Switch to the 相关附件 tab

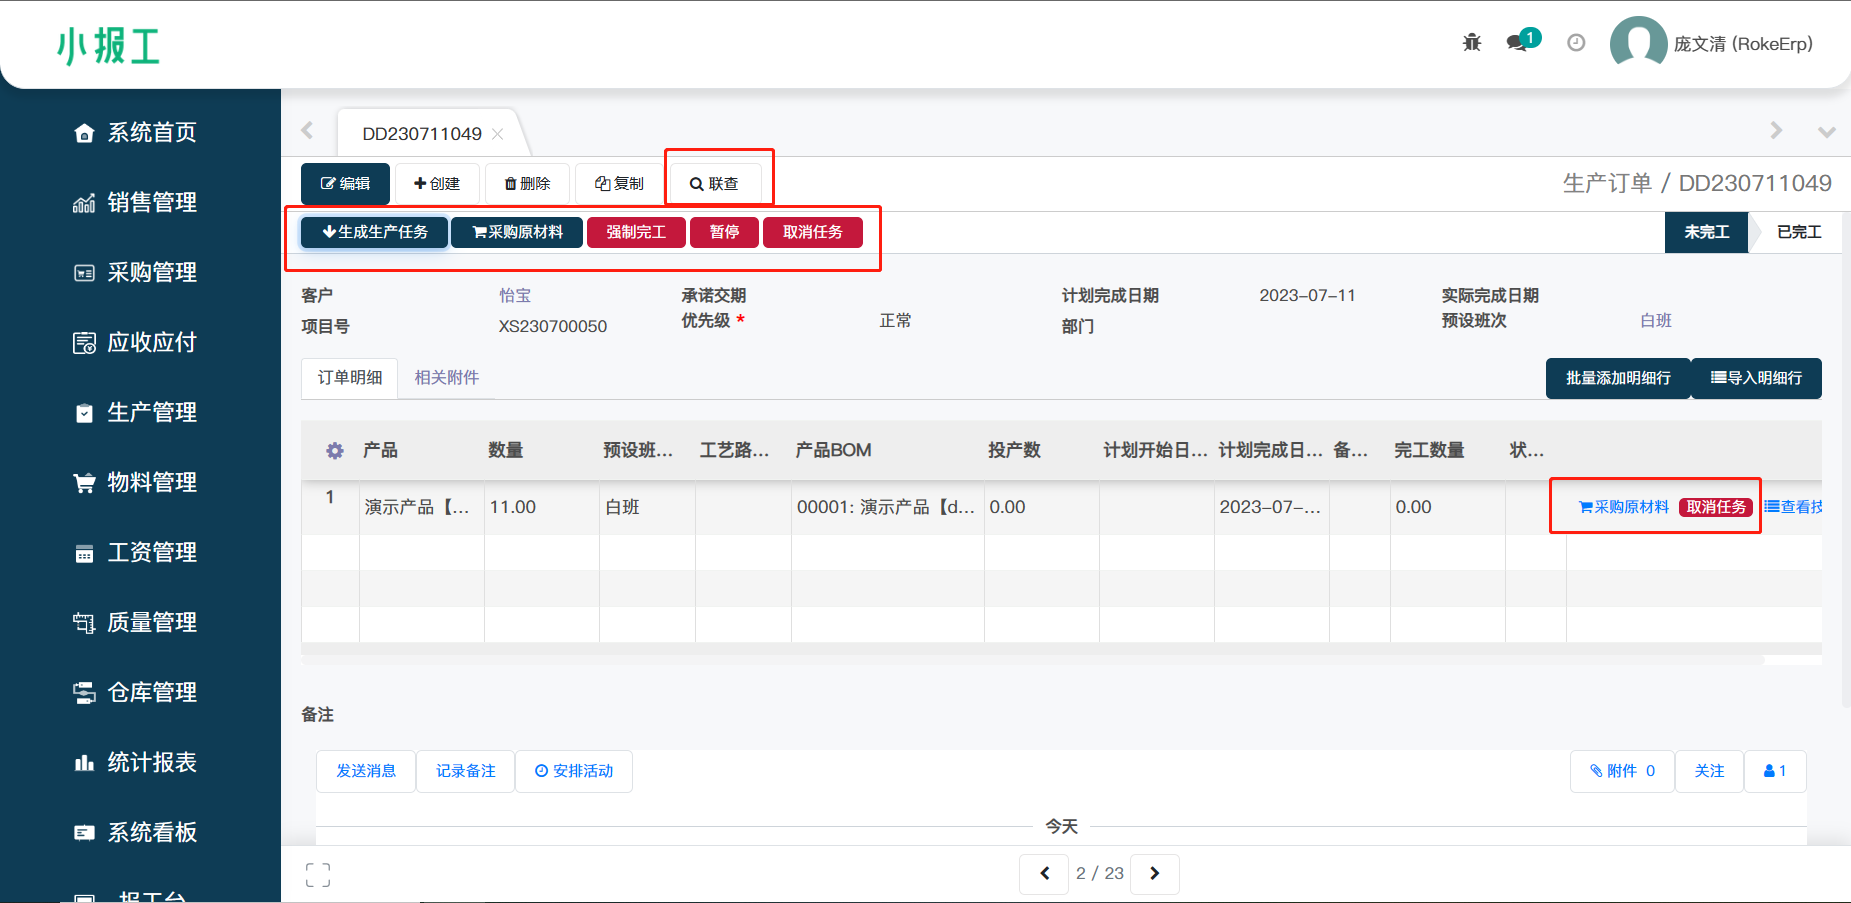tap(446, 378)
